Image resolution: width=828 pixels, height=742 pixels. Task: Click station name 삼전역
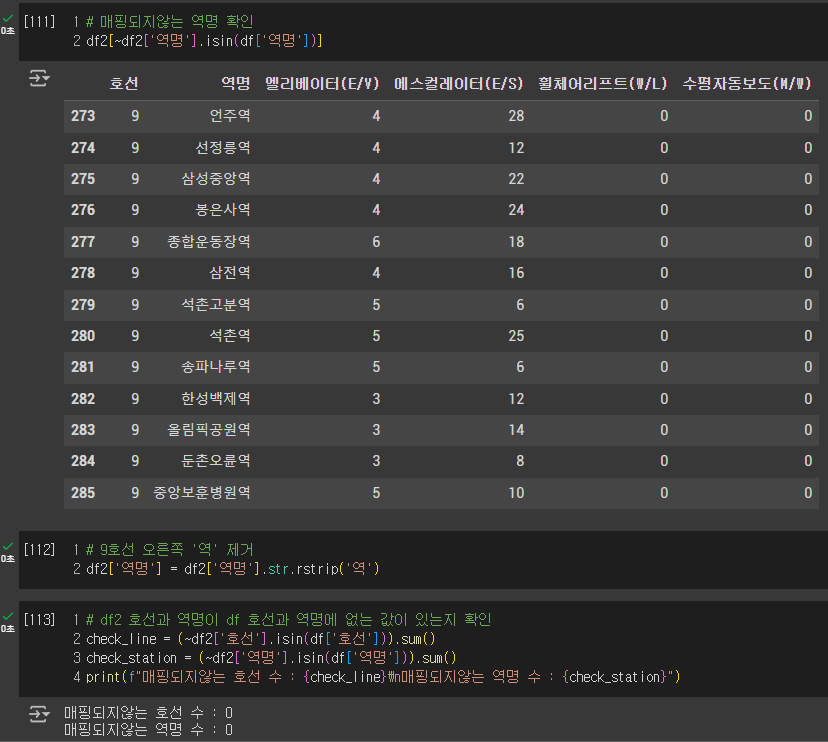point(230,273)
